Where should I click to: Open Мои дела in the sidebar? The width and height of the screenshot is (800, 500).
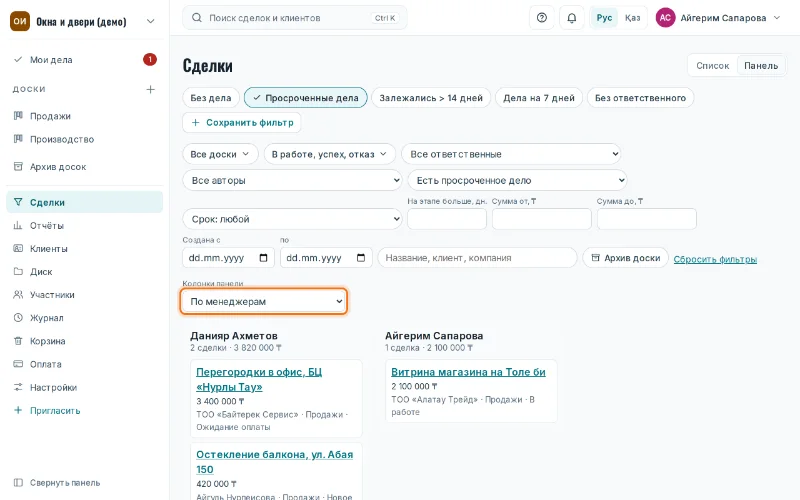[85, 60]
